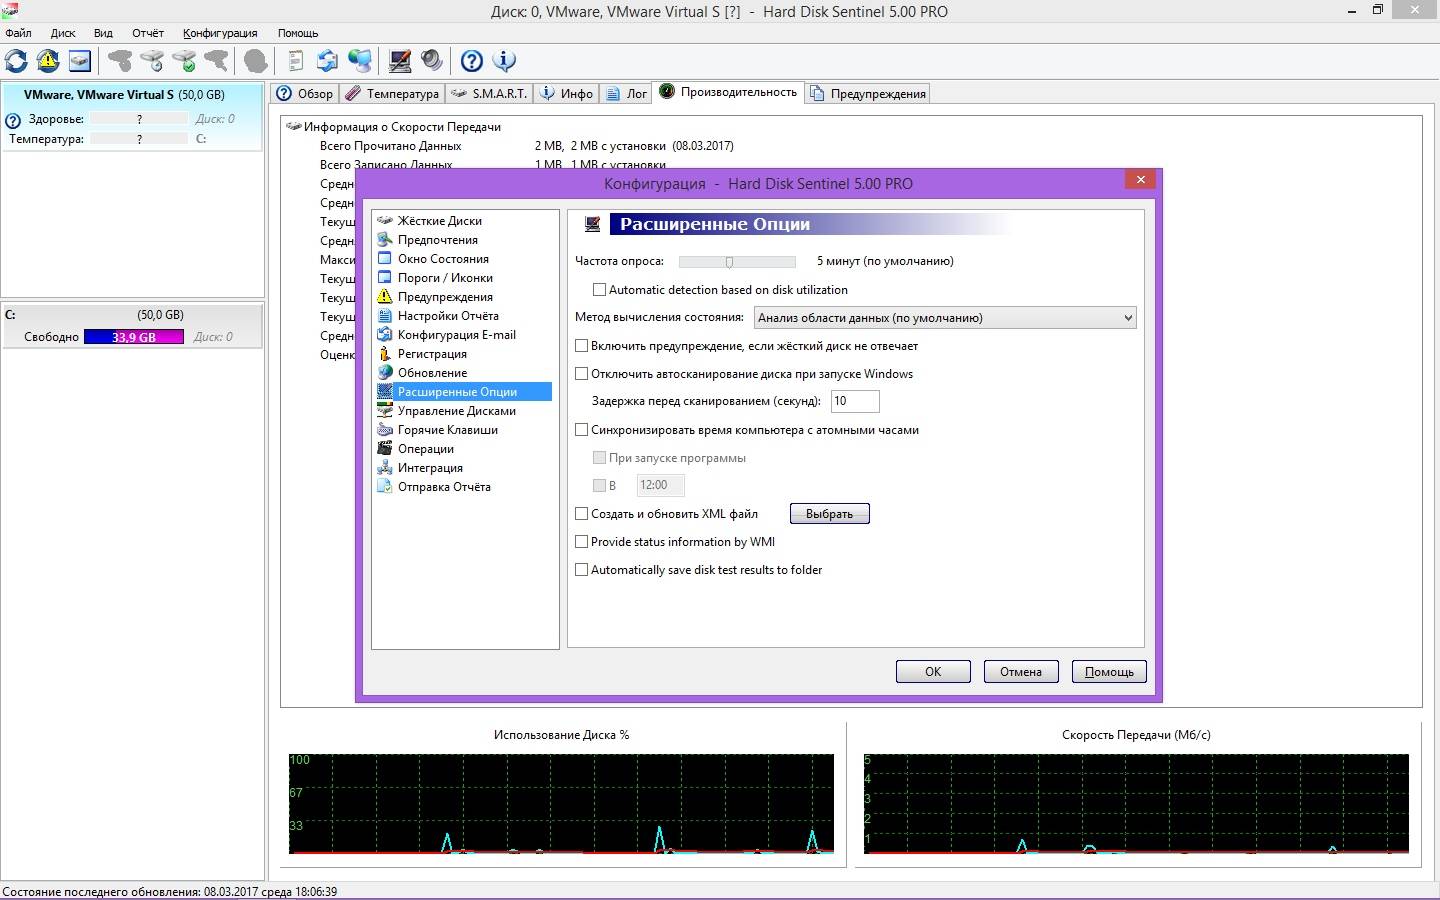Enable Automatic detection based on disk utilization
1440x900 pixels.
pyautogui.click(x=600, y=290)
